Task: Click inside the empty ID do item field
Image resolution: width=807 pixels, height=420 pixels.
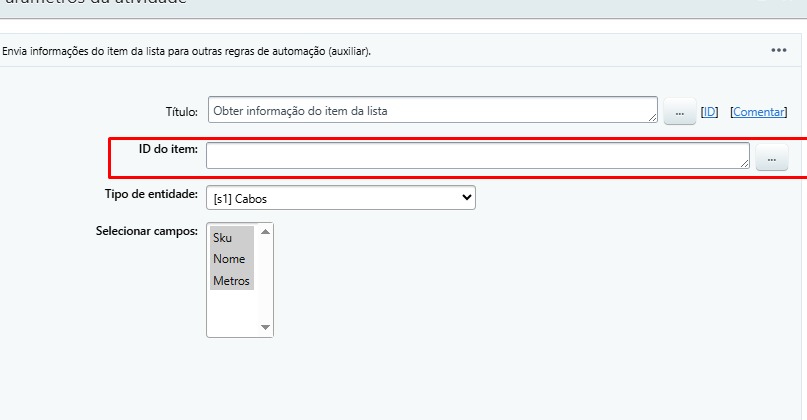Action: point(475,155)
